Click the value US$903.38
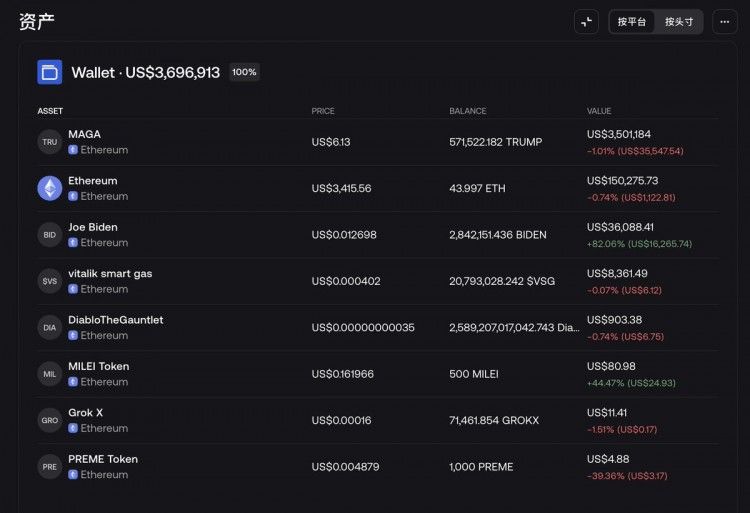Screen dimensions: 750x513 pyautogui.click(x=615, y=320)
